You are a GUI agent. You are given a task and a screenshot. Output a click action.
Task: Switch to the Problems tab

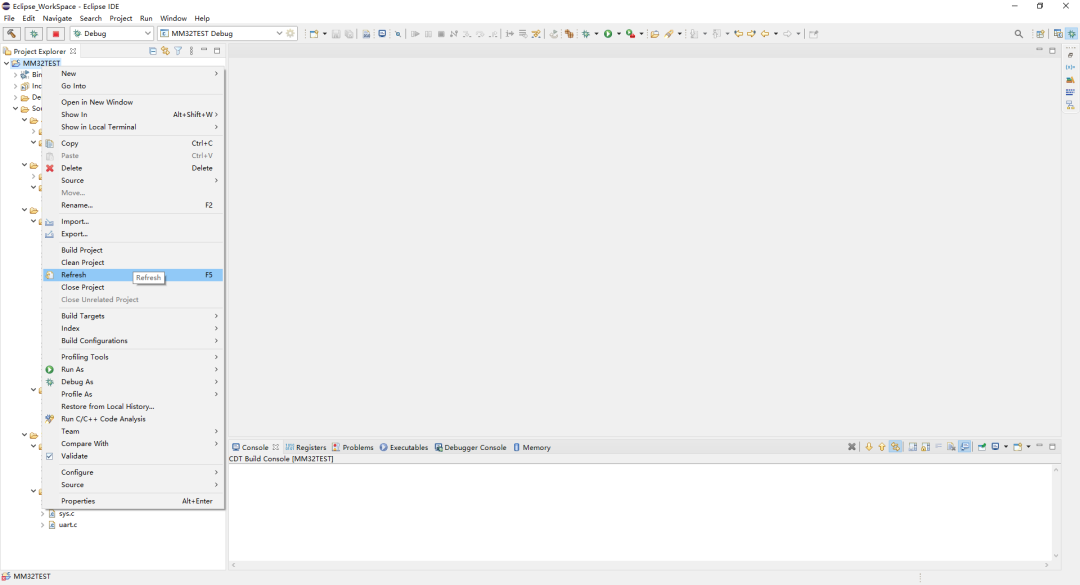tap(353, 447)
